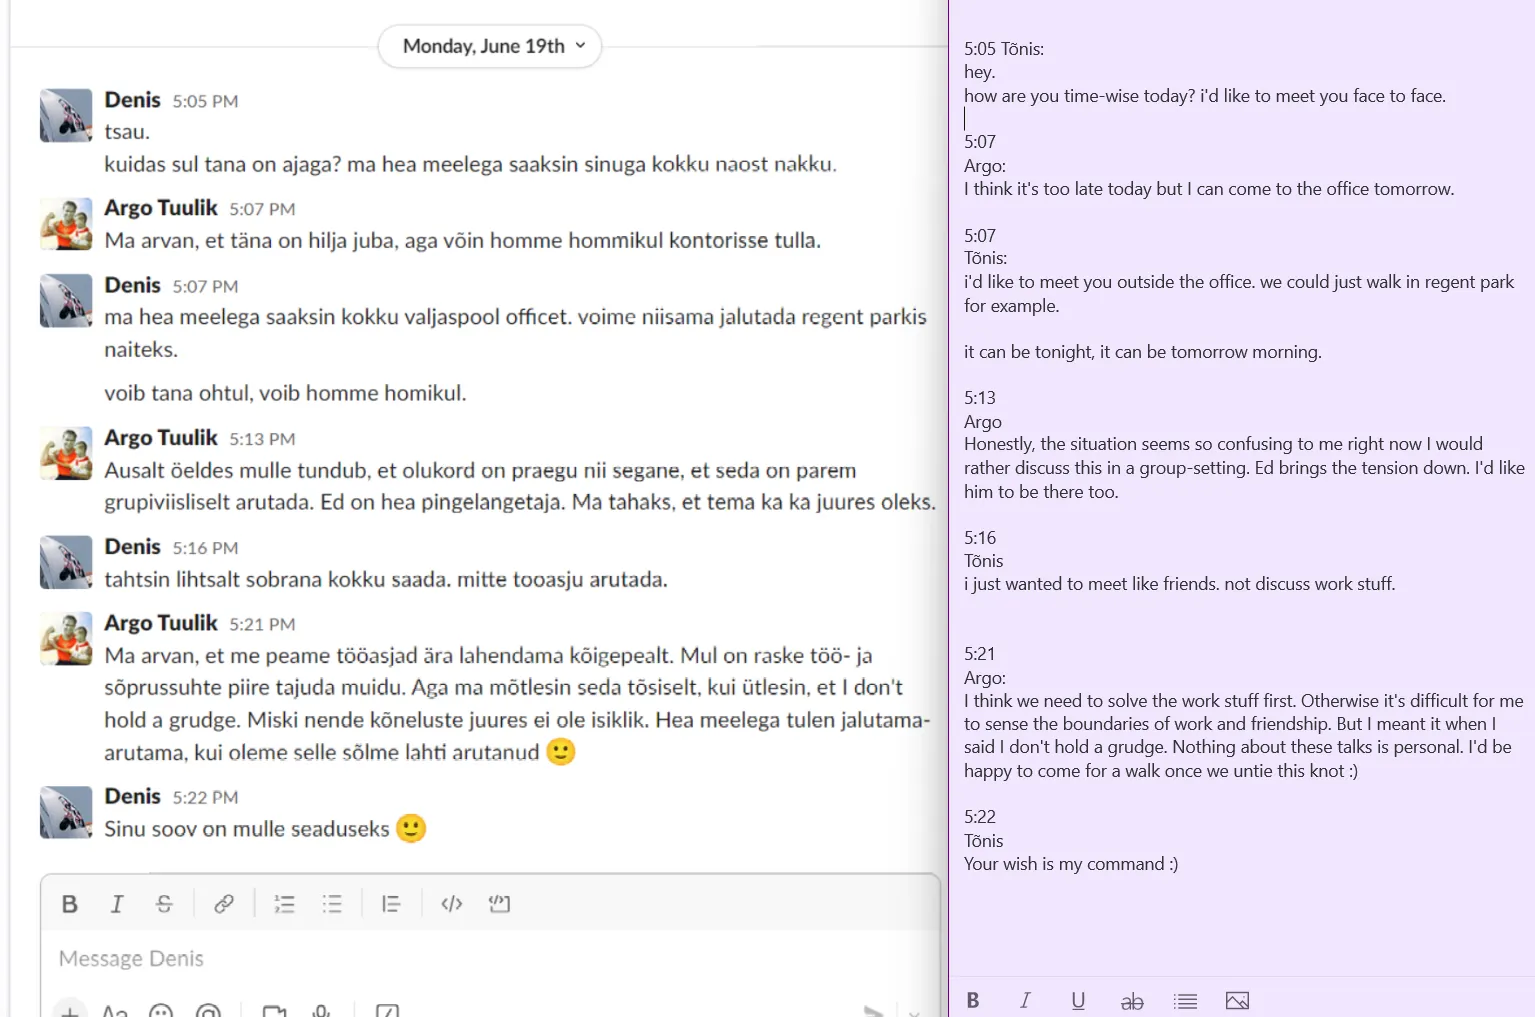Toggle italic formatting in Slack composer
1535x1017 pixels.
click(117, 904)
